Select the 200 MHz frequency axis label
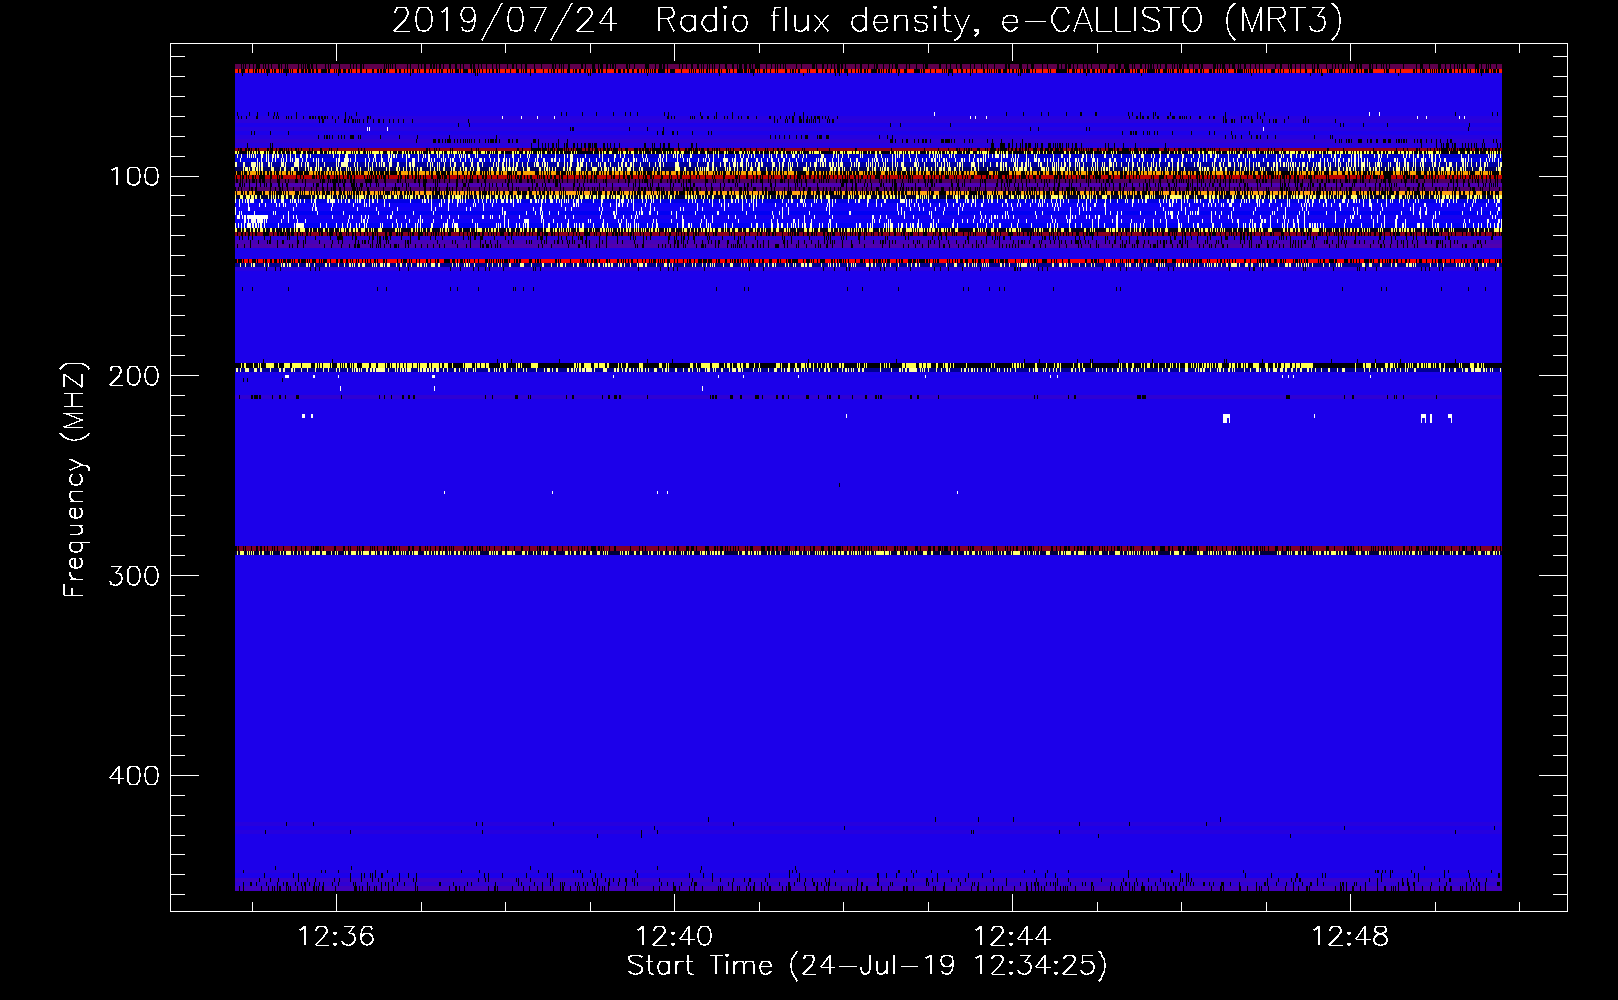The height and width of the screenshot is (1000, 1618). [x=134, y=376]
